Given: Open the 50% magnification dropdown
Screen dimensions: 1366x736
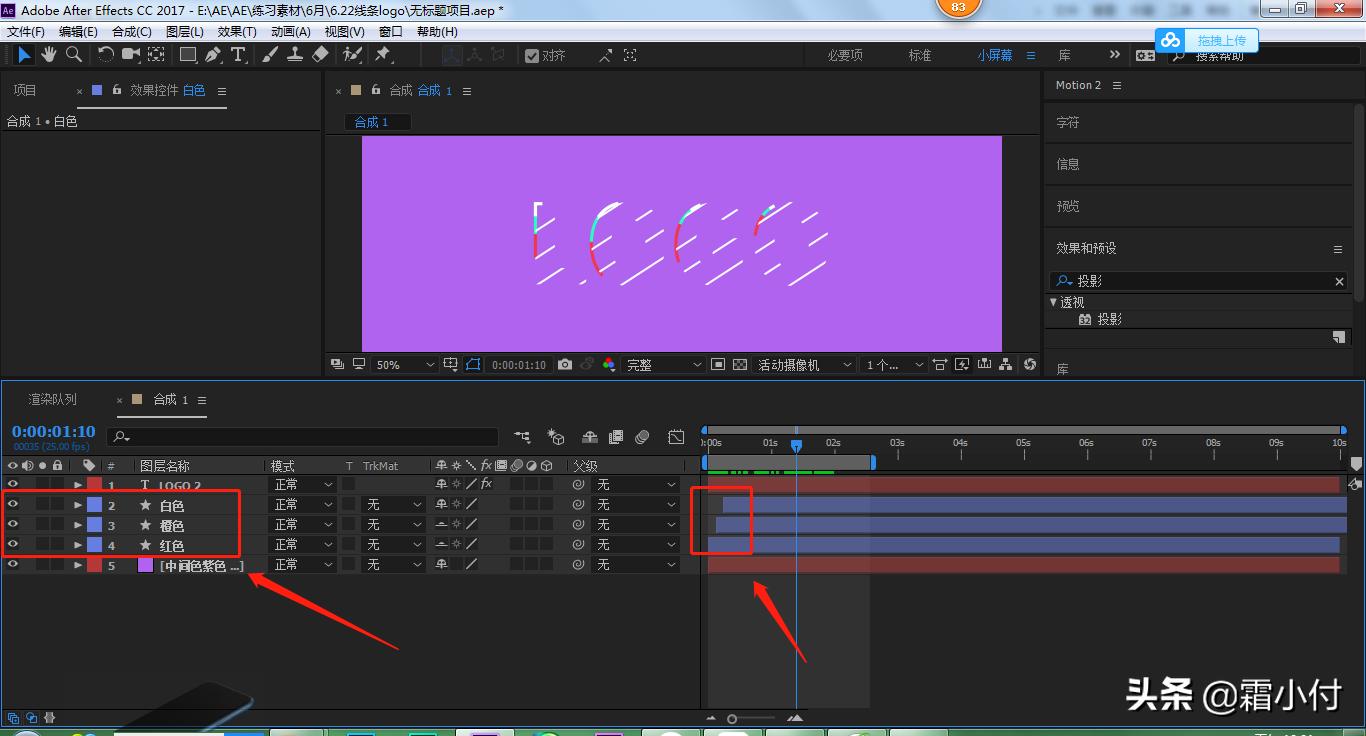Looking at the screenshot, I should (x=404, y=365).
